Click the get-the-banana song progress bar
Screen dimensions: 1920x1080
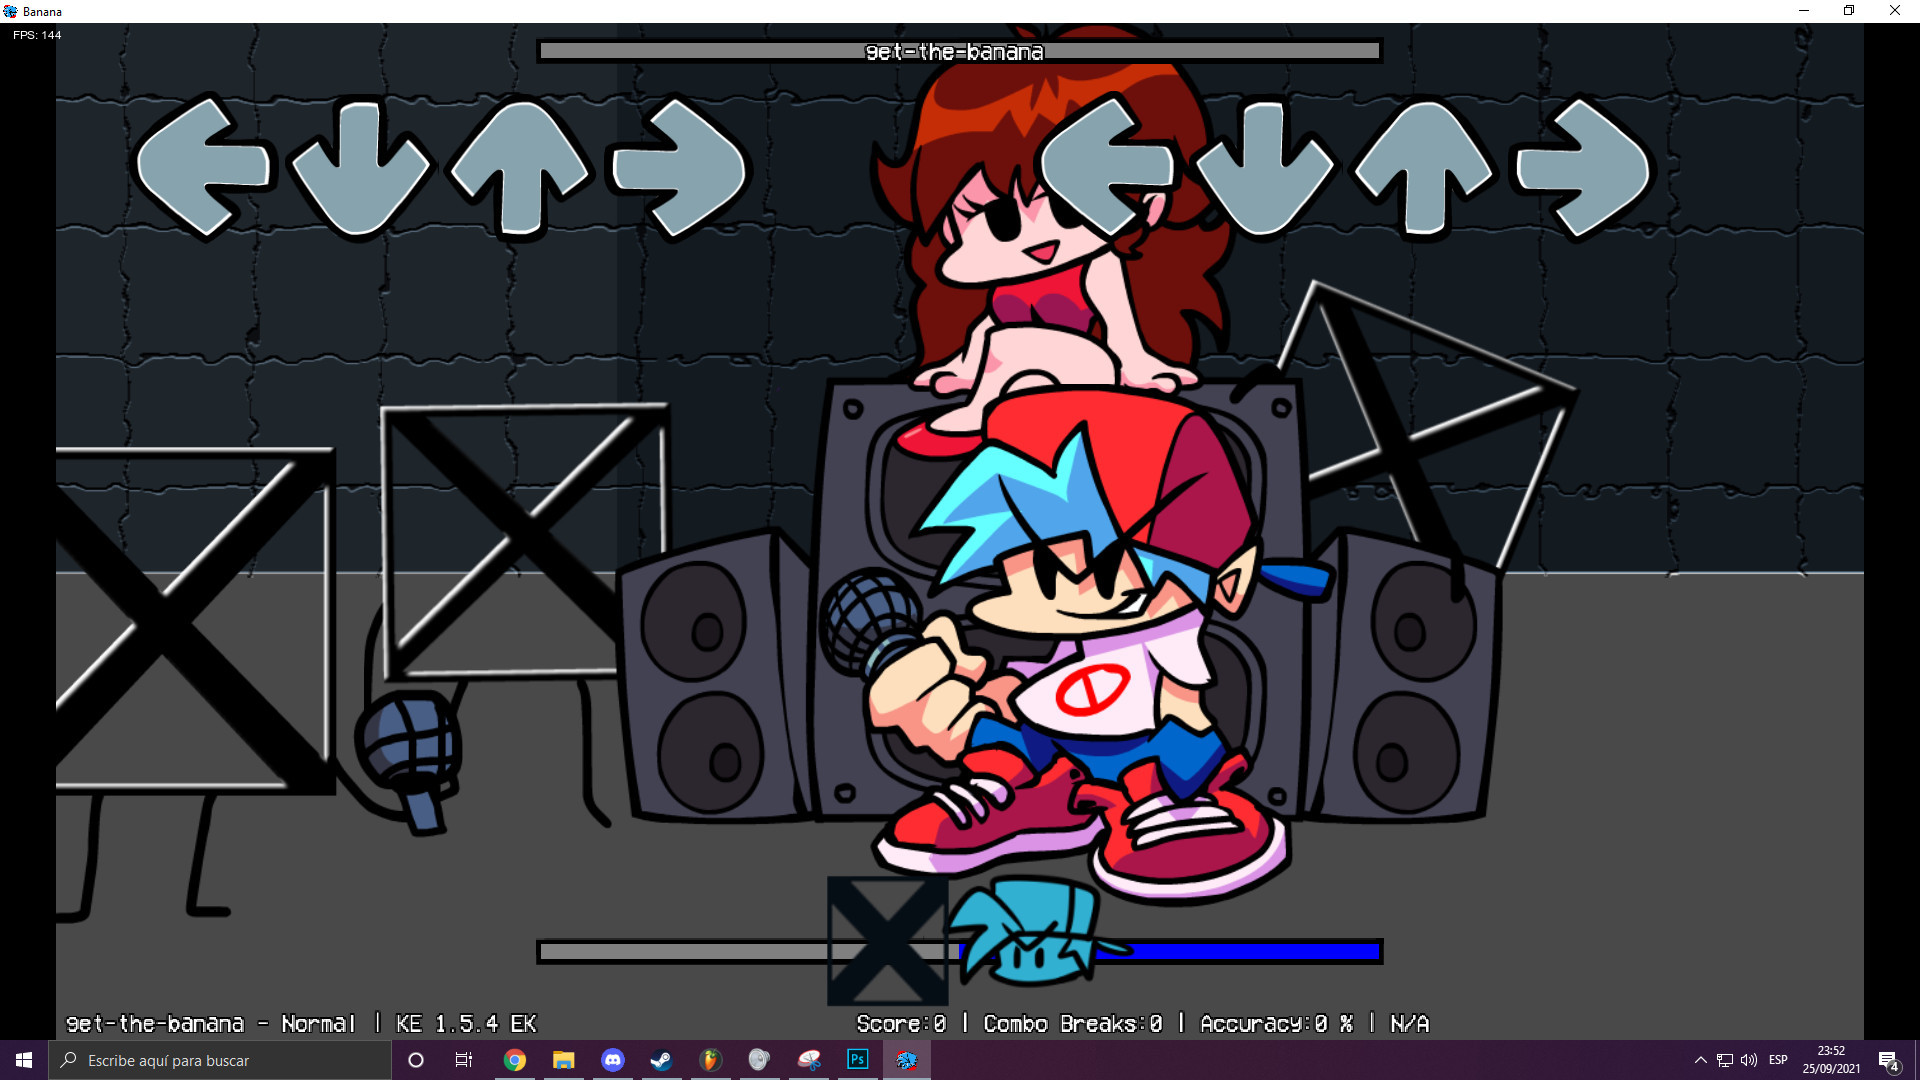(x=960, y=51)
